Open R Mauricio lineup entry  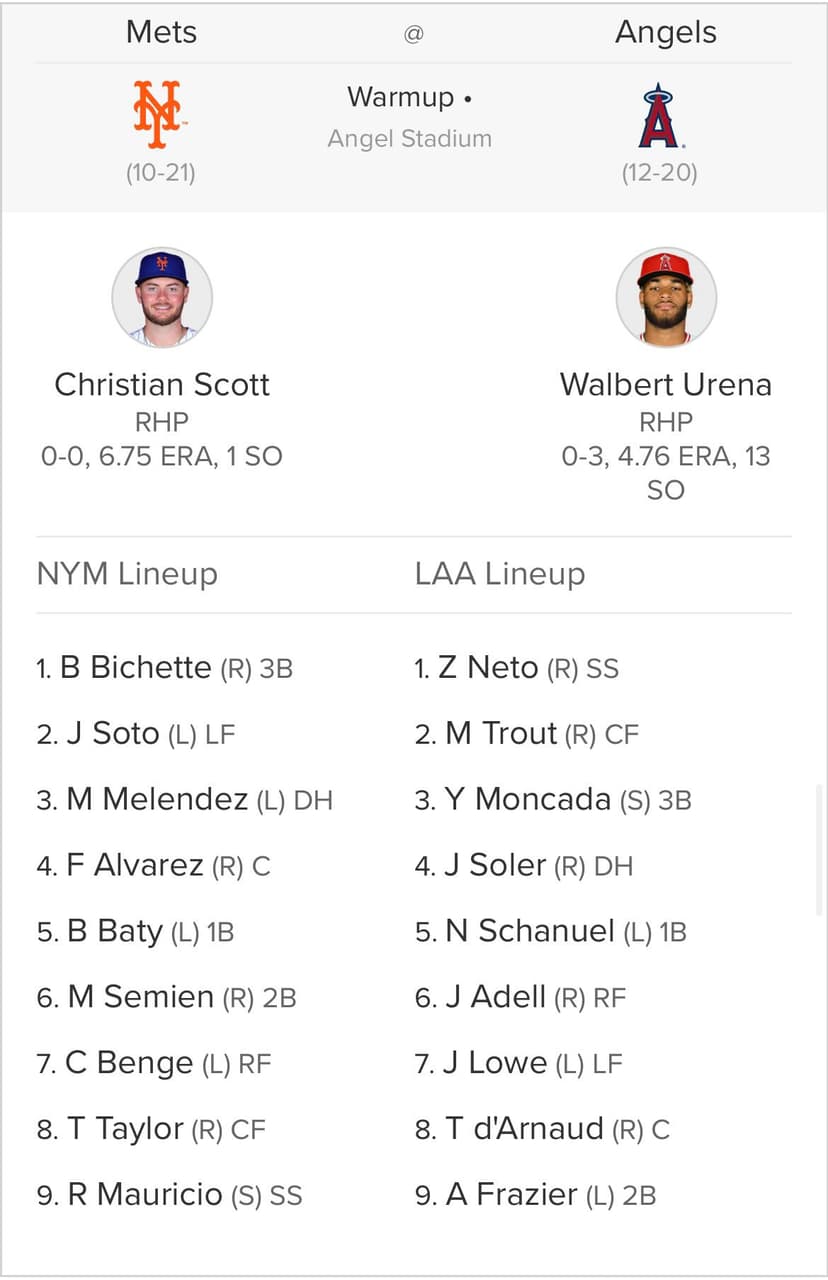pyautogui.click(x=169, y=1195)
